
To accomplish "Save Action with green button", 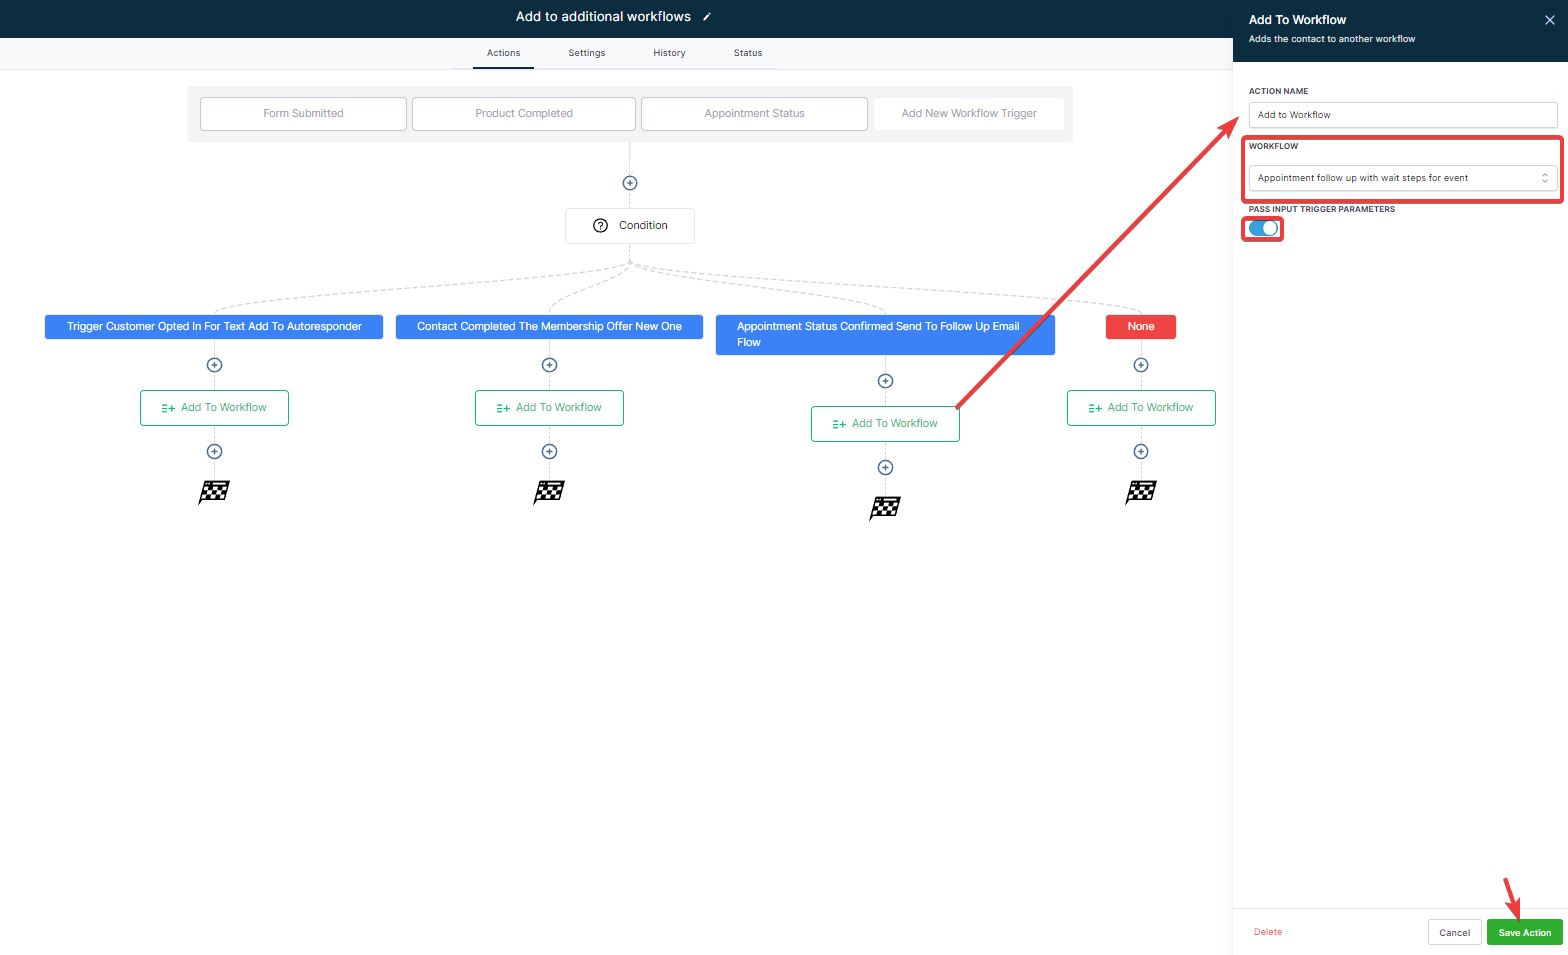I will click(x=1525, y=932).
